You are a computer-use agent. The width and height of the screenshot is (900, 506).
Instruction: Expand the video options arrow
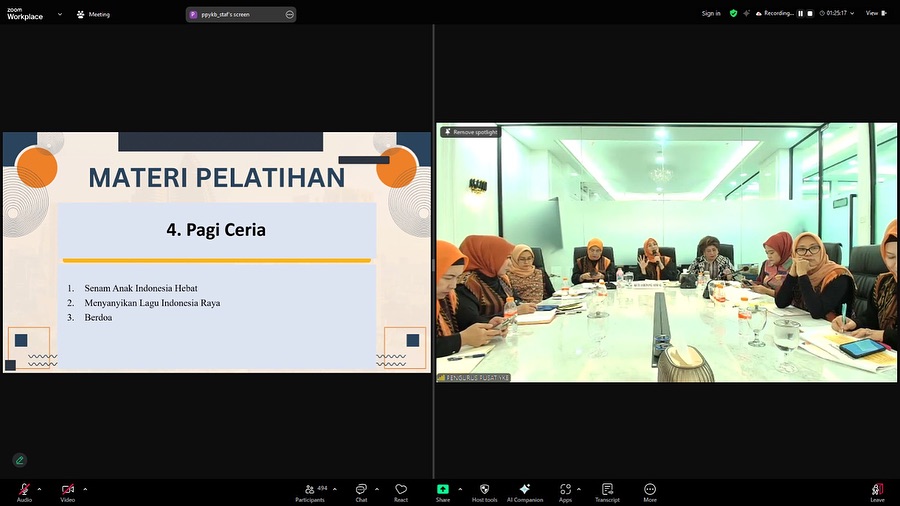[85, 489]
